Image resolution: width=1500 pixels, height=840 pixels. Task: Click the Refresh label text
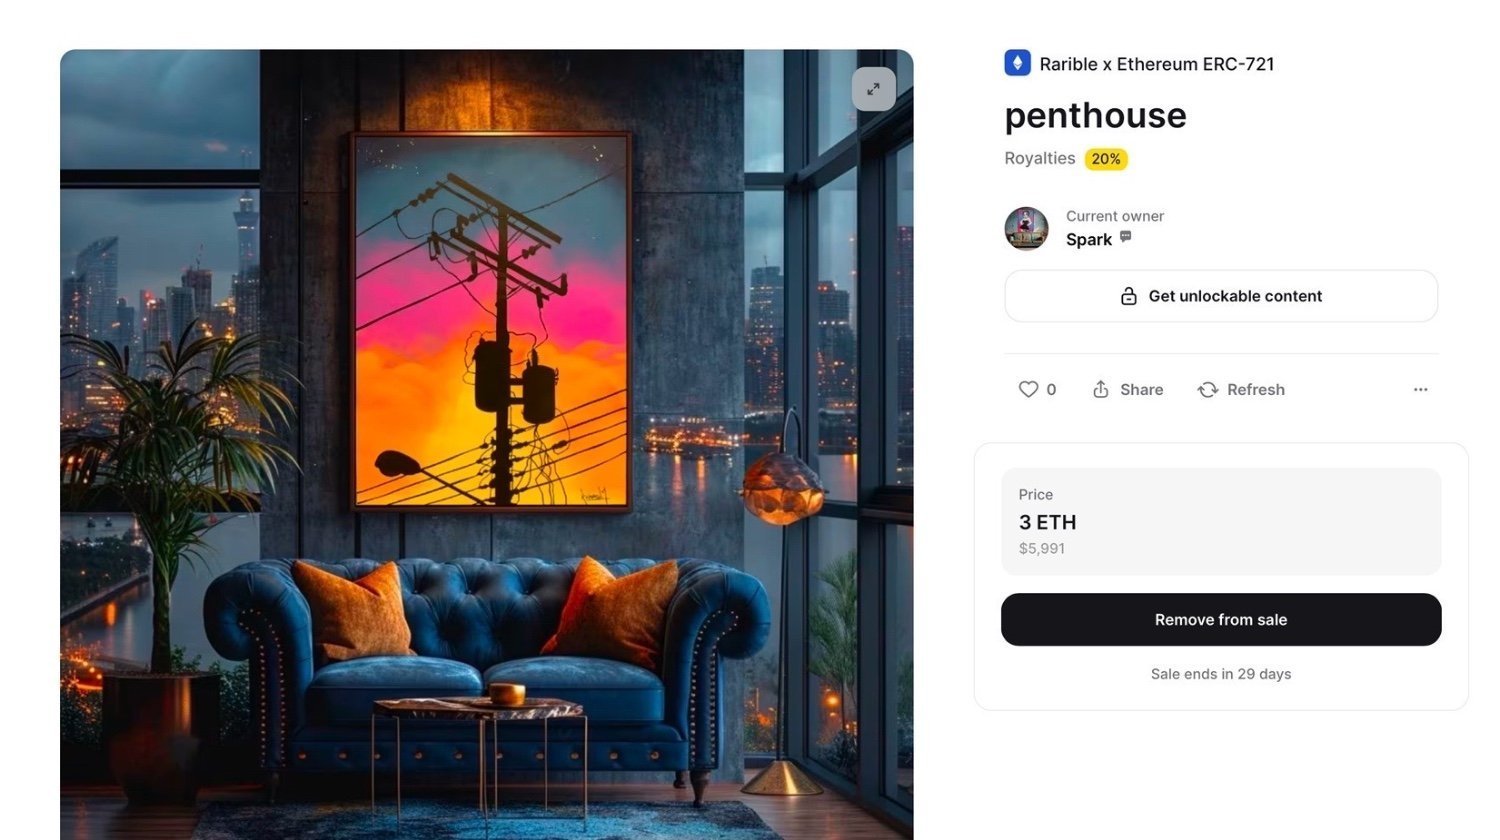click(1256, 390)
